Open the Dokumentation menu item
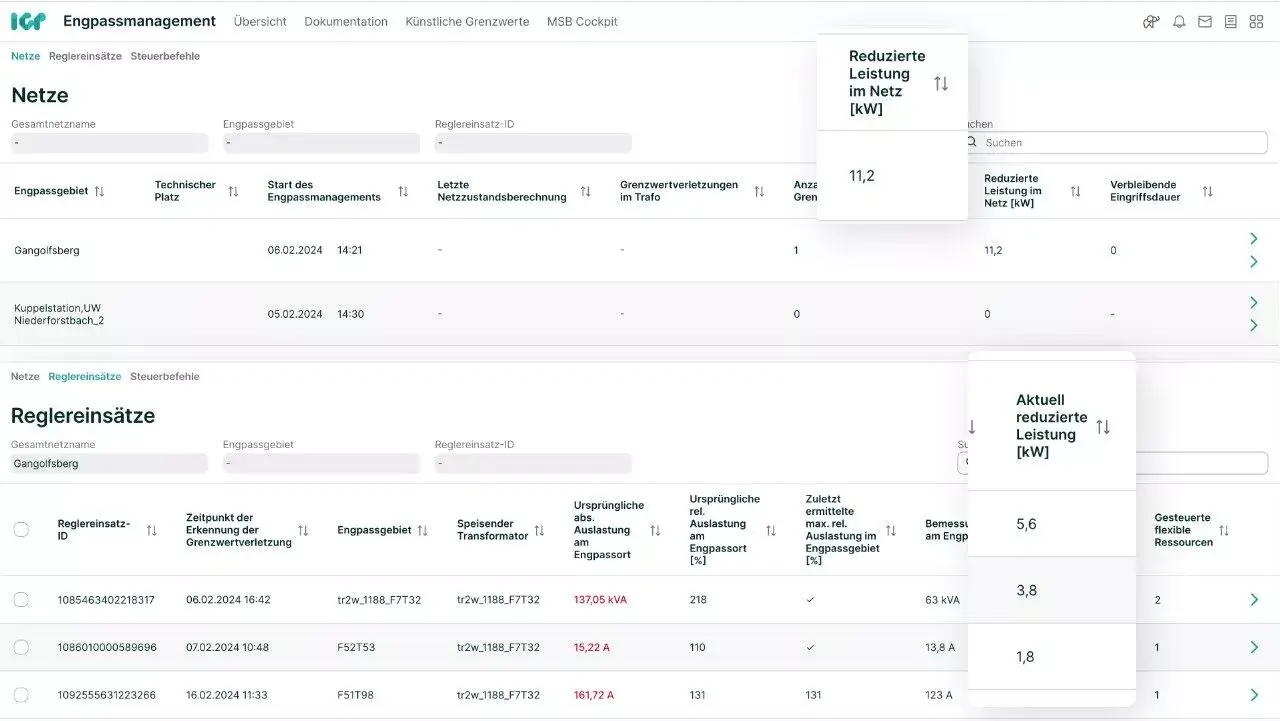This screenshot has width=1280, height=721. [346, 22]
